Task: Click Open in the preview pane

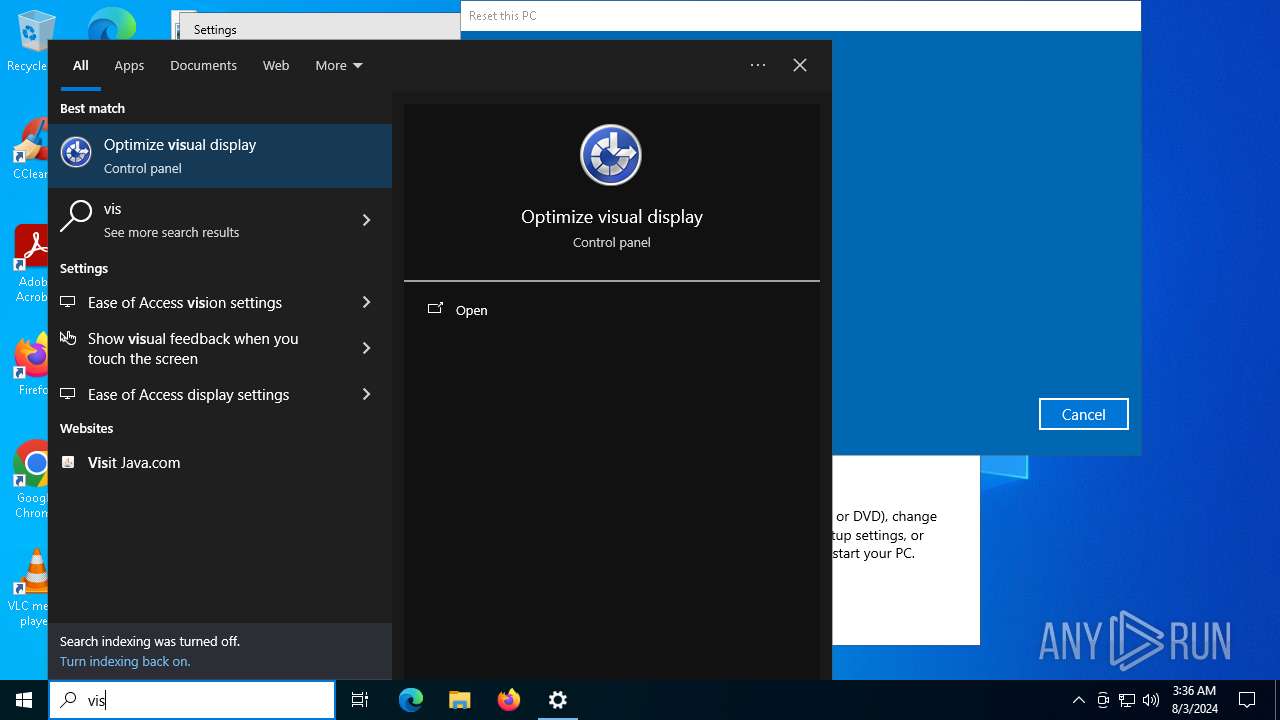Action: click(471, 310)
